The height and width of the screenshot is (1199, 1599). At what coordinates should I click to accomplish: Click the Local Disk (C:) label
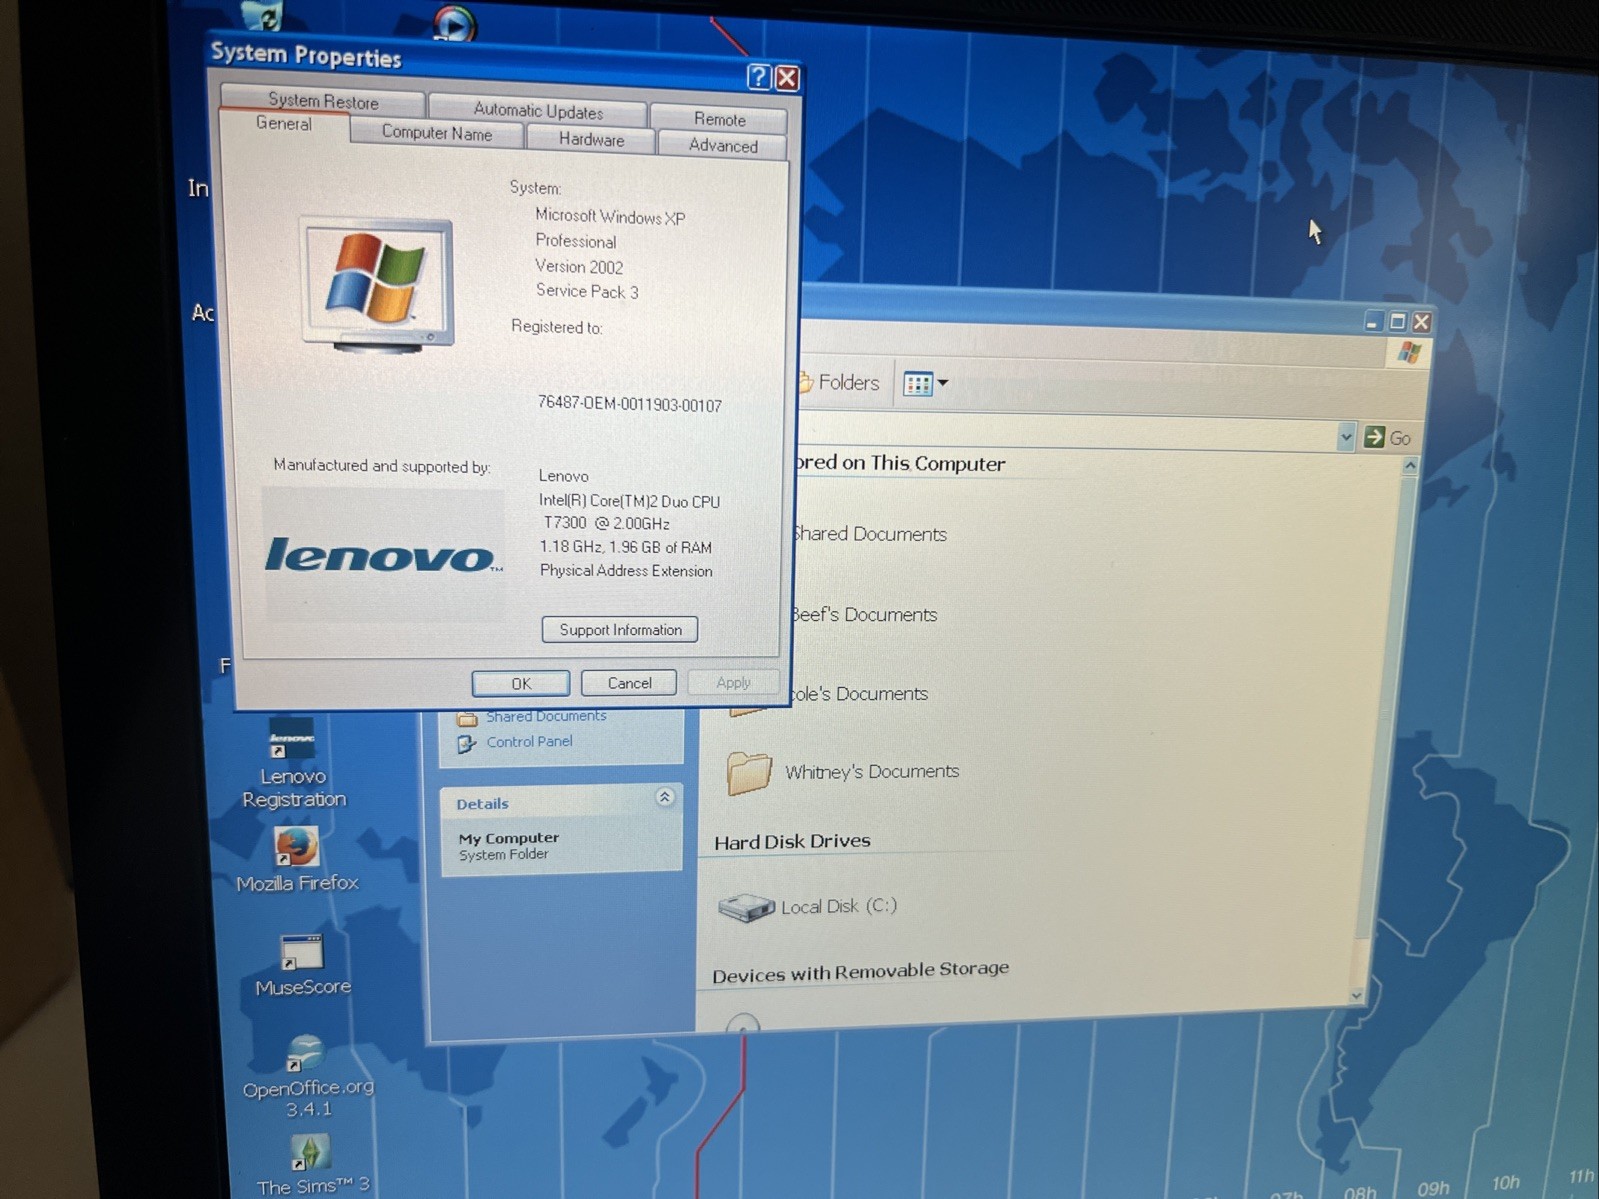[x=839, y=906]
